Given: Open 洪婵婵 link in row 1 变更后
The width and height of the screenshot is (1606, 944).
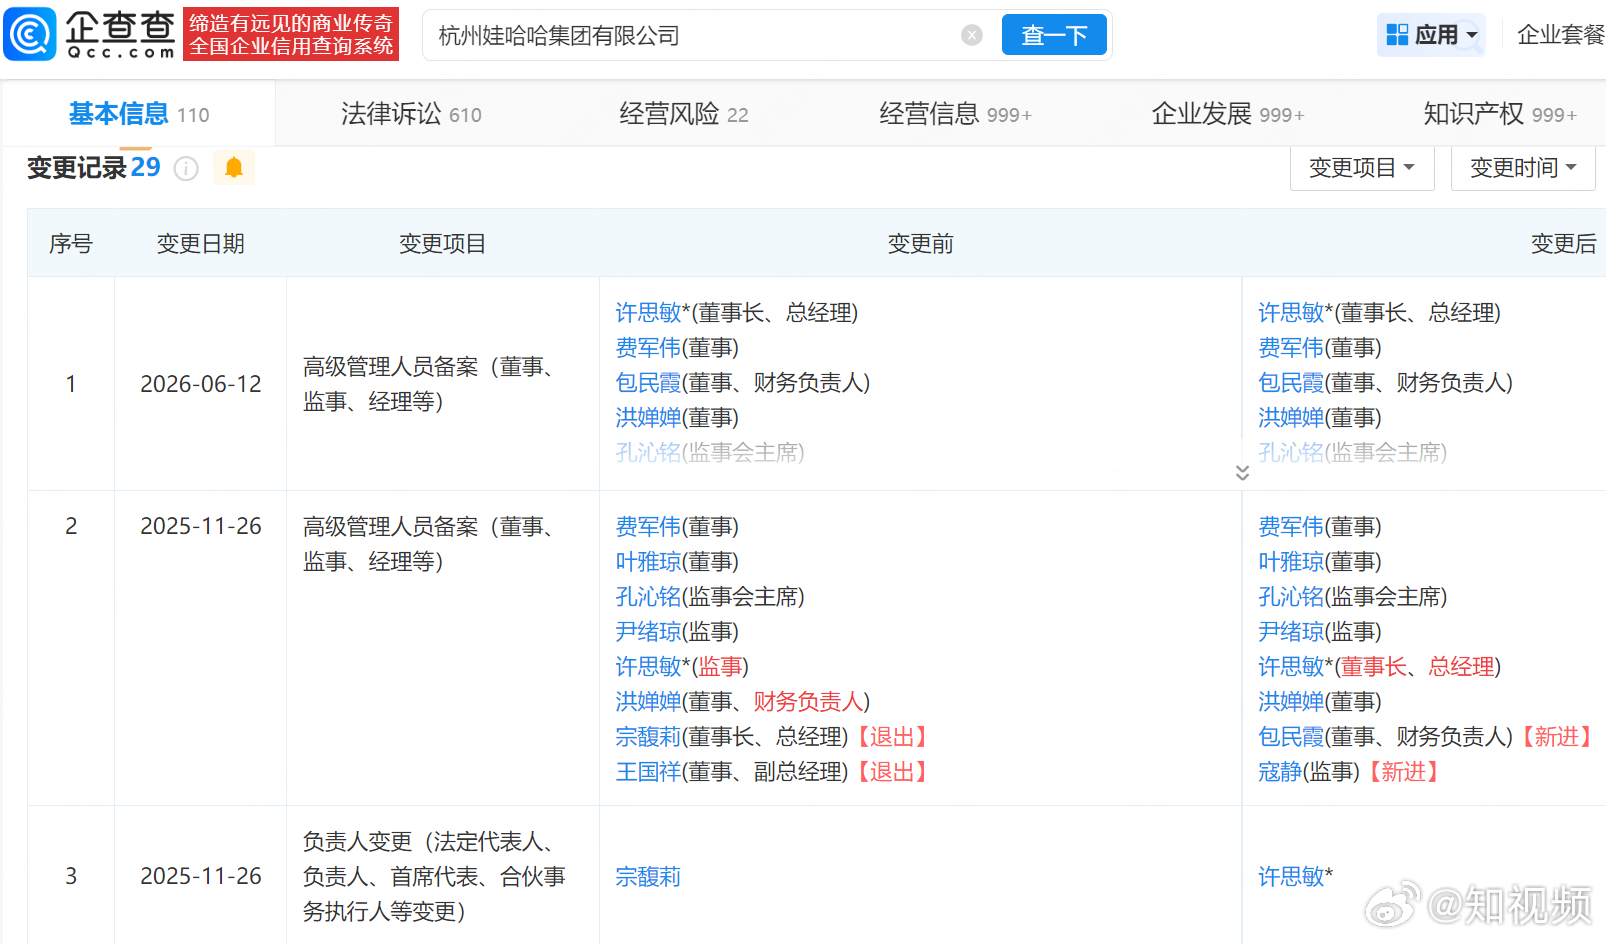Looking at the screenshot, I should [1291, 418].
